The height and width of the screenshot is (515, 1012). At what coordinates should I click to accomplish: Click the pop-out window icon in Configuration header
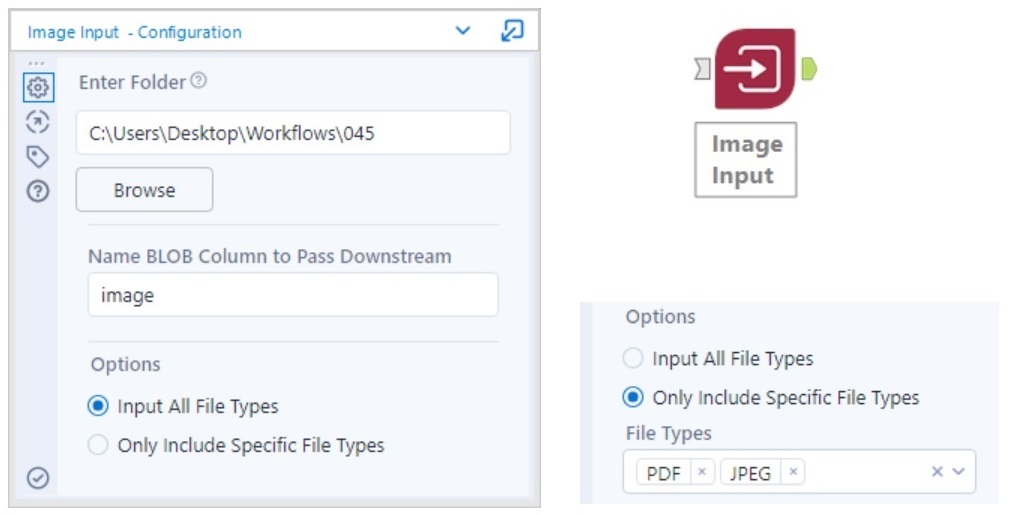coord(512,31)
